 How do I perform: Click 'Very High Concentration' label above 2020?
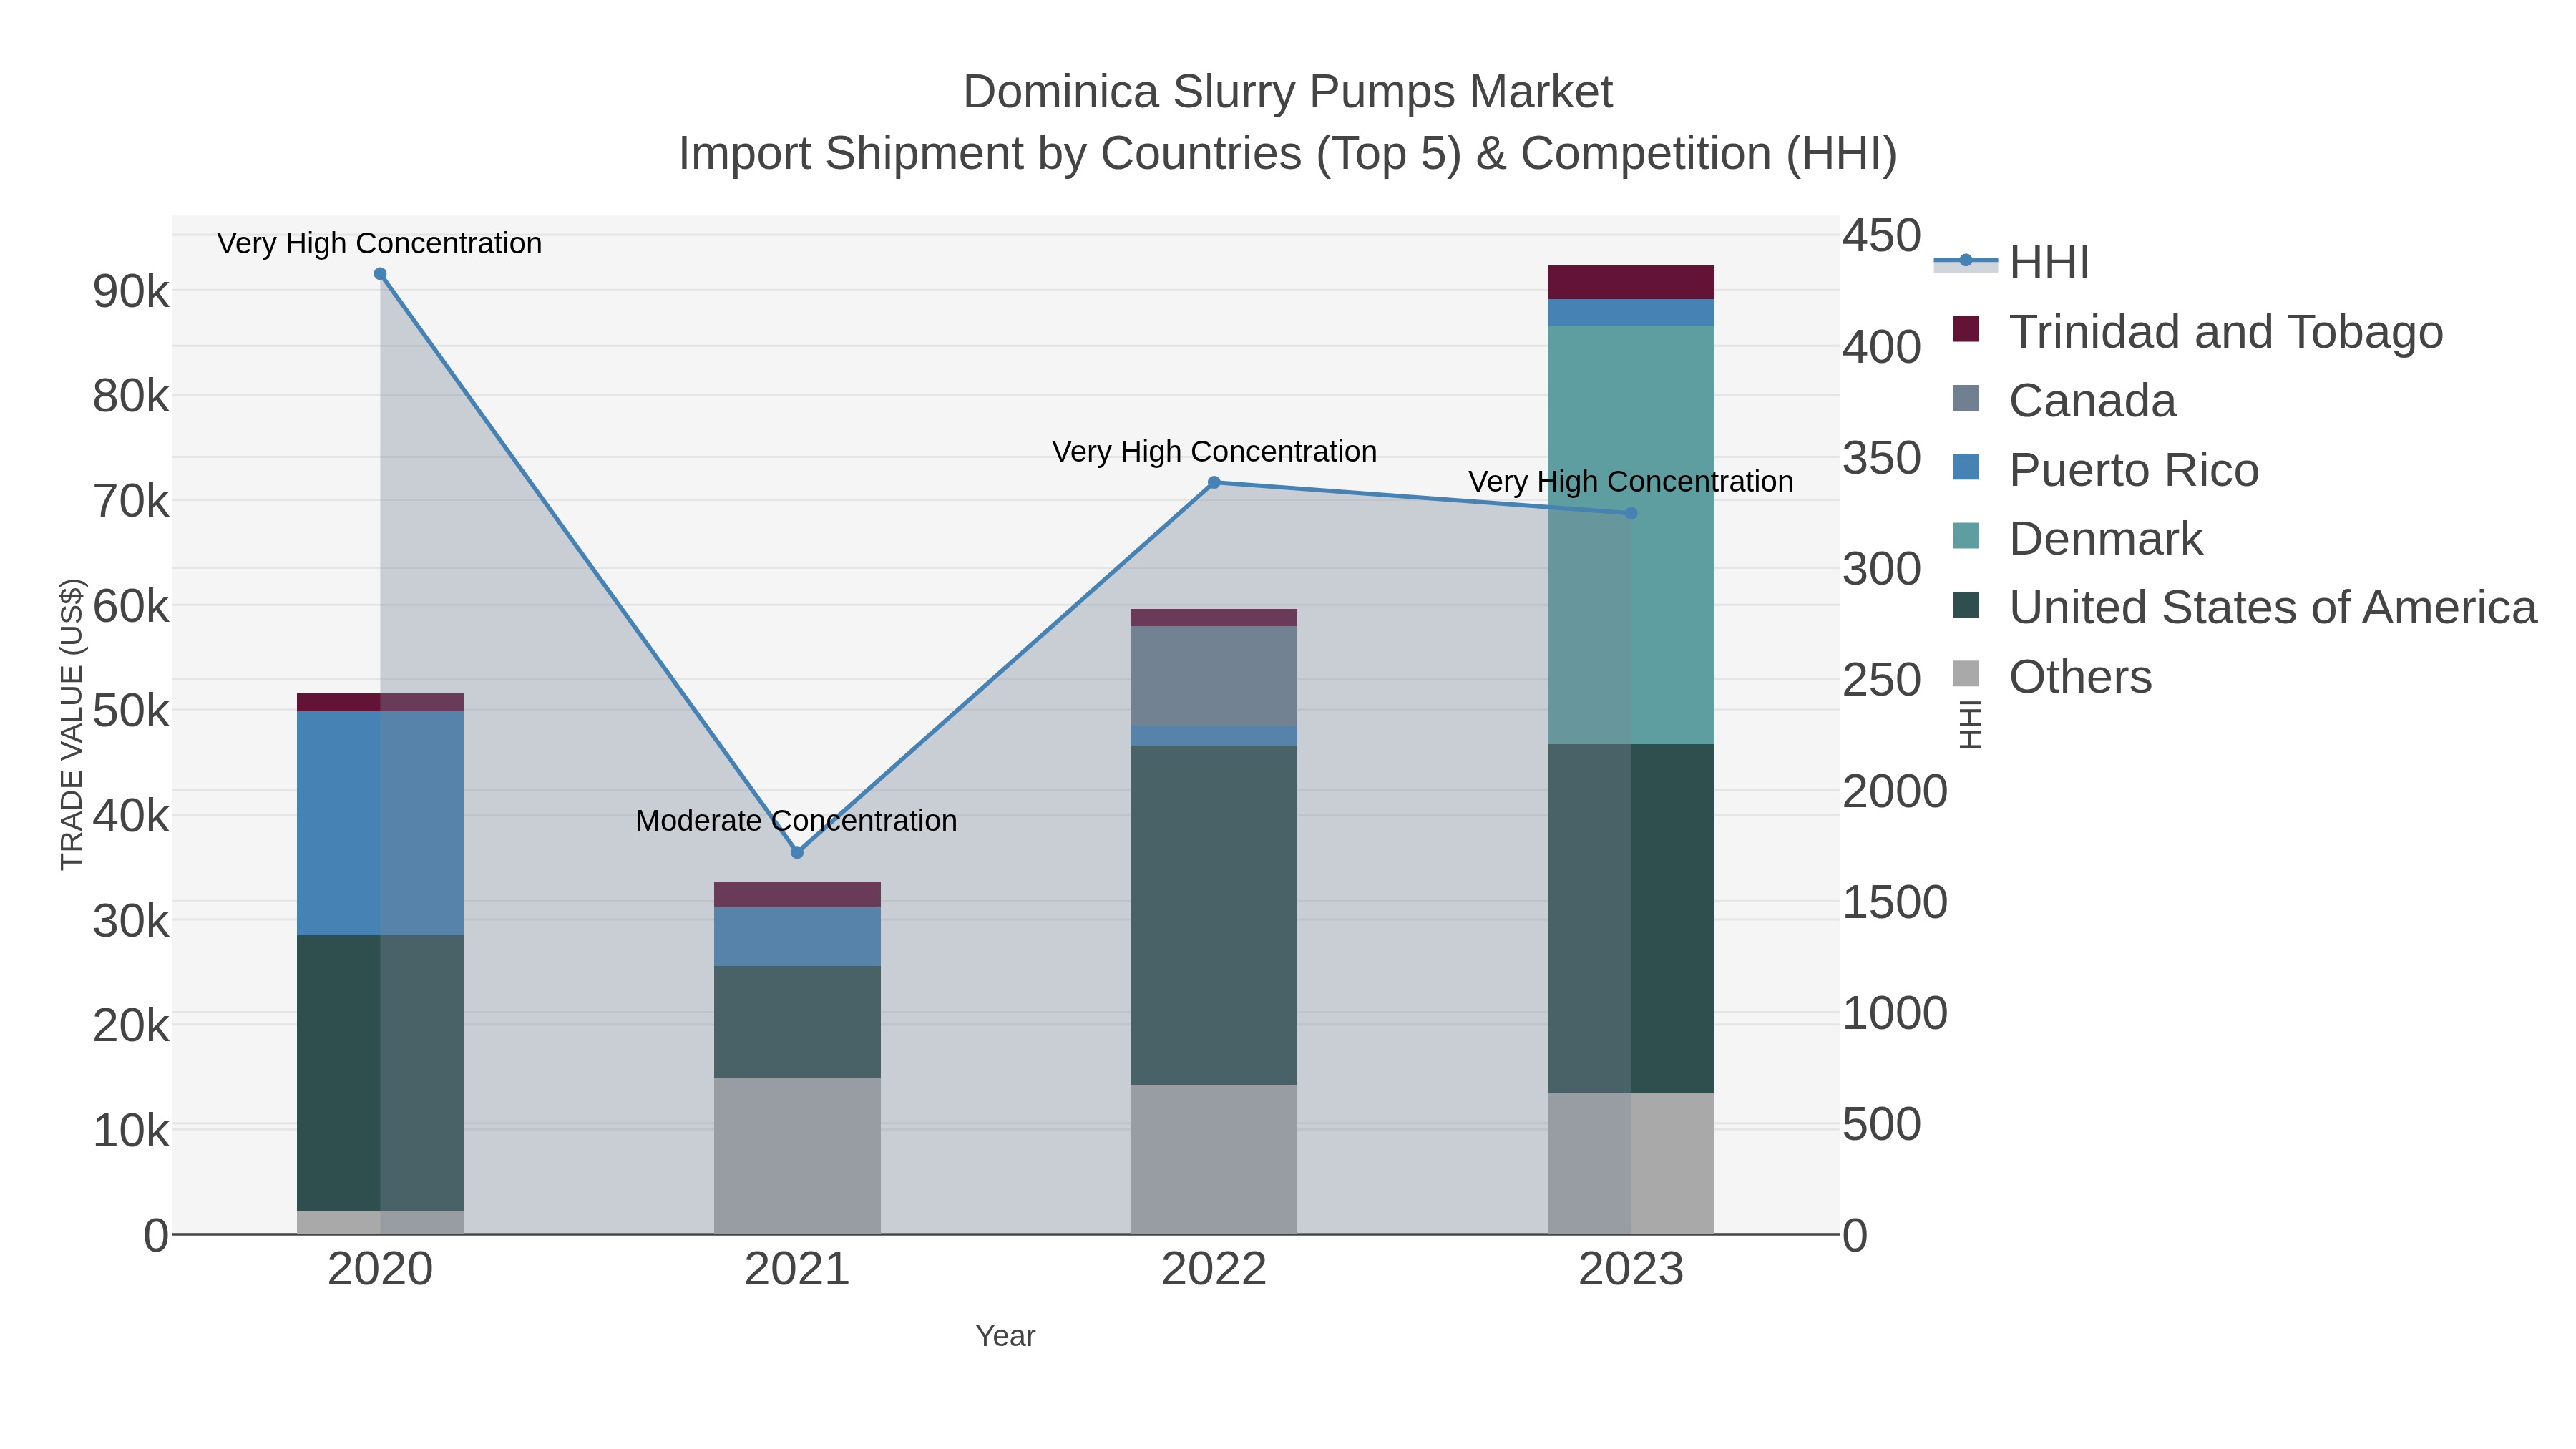click(379, 243)
